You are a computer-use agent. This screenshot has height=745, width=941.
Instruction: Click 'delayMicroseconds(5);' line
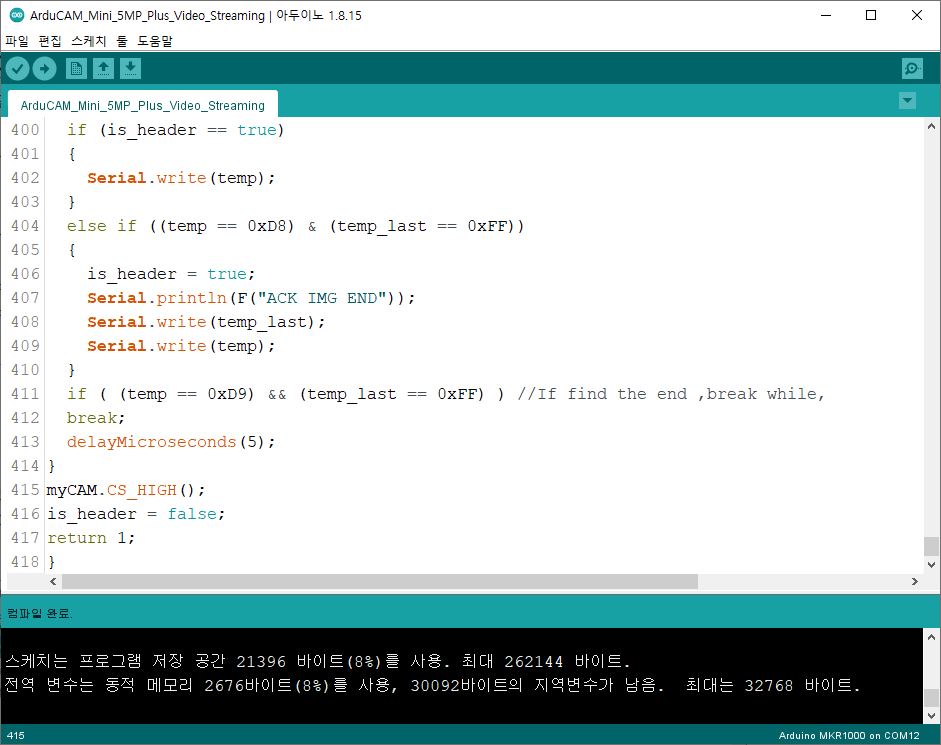pyautogui.click(x=171, y=442)
